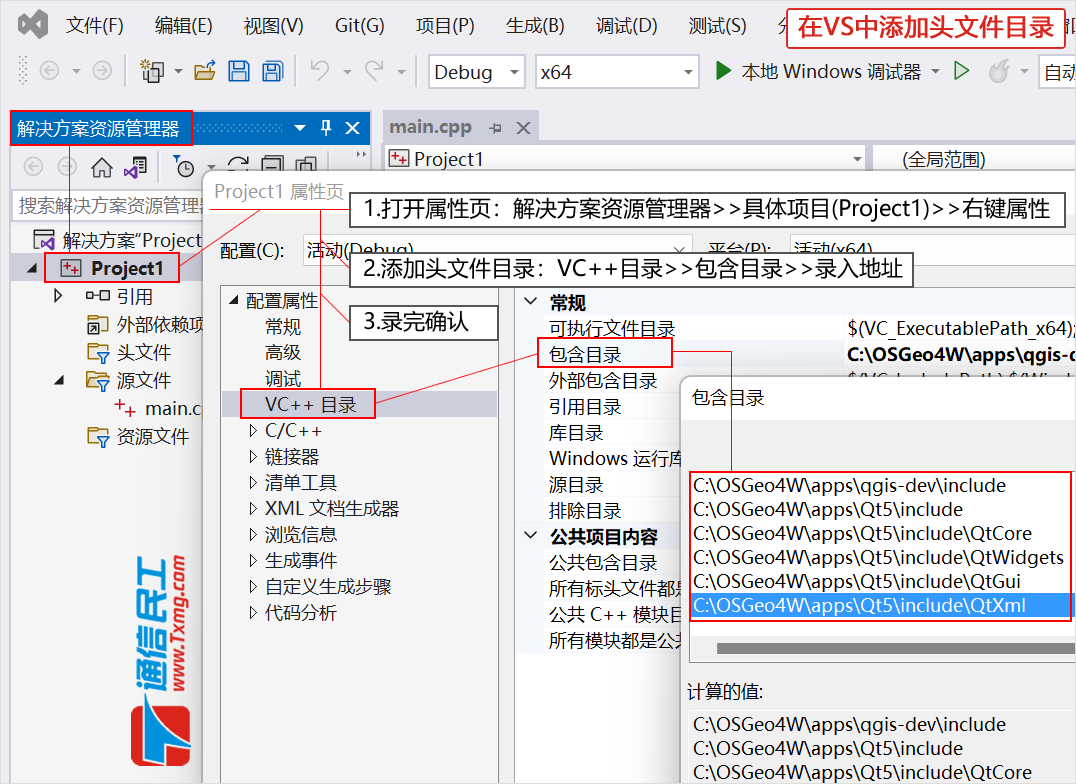1076x784 pixels.
Task: Select 高级 under configuration properties
Action: click(x=283, y=353)
